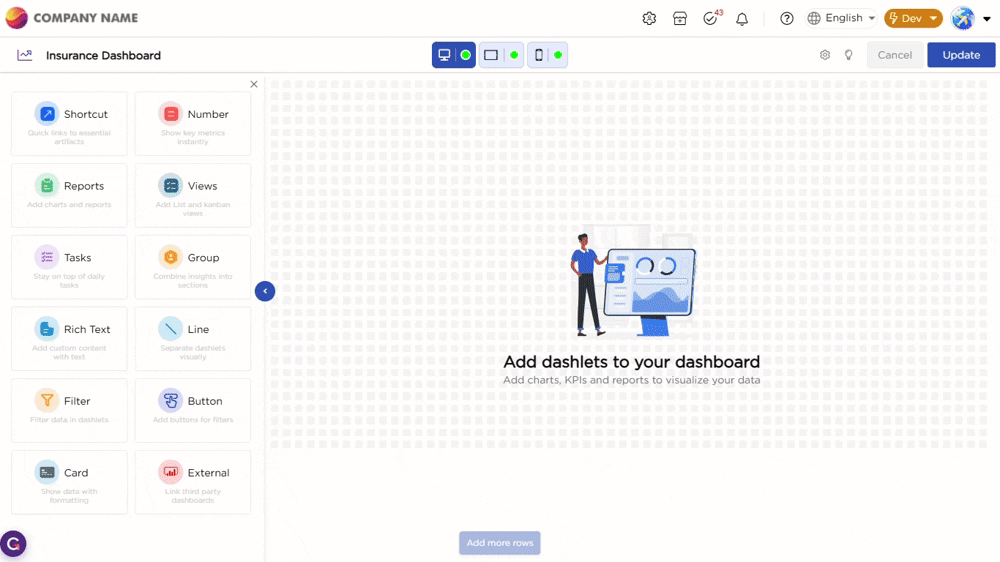Click Add more rows button
Viewport: 1000px width, 562px height.
tap(500, 543)
